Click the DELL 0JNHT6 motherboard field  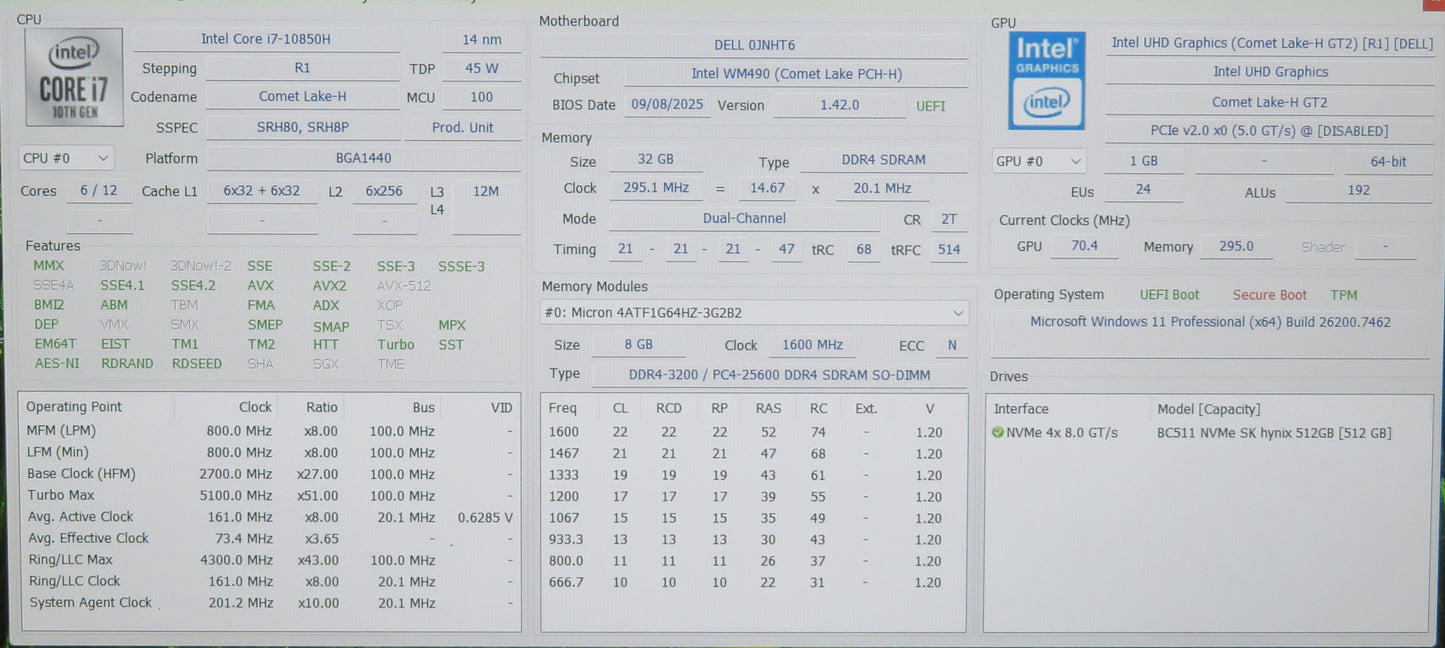tap(754, 45)
